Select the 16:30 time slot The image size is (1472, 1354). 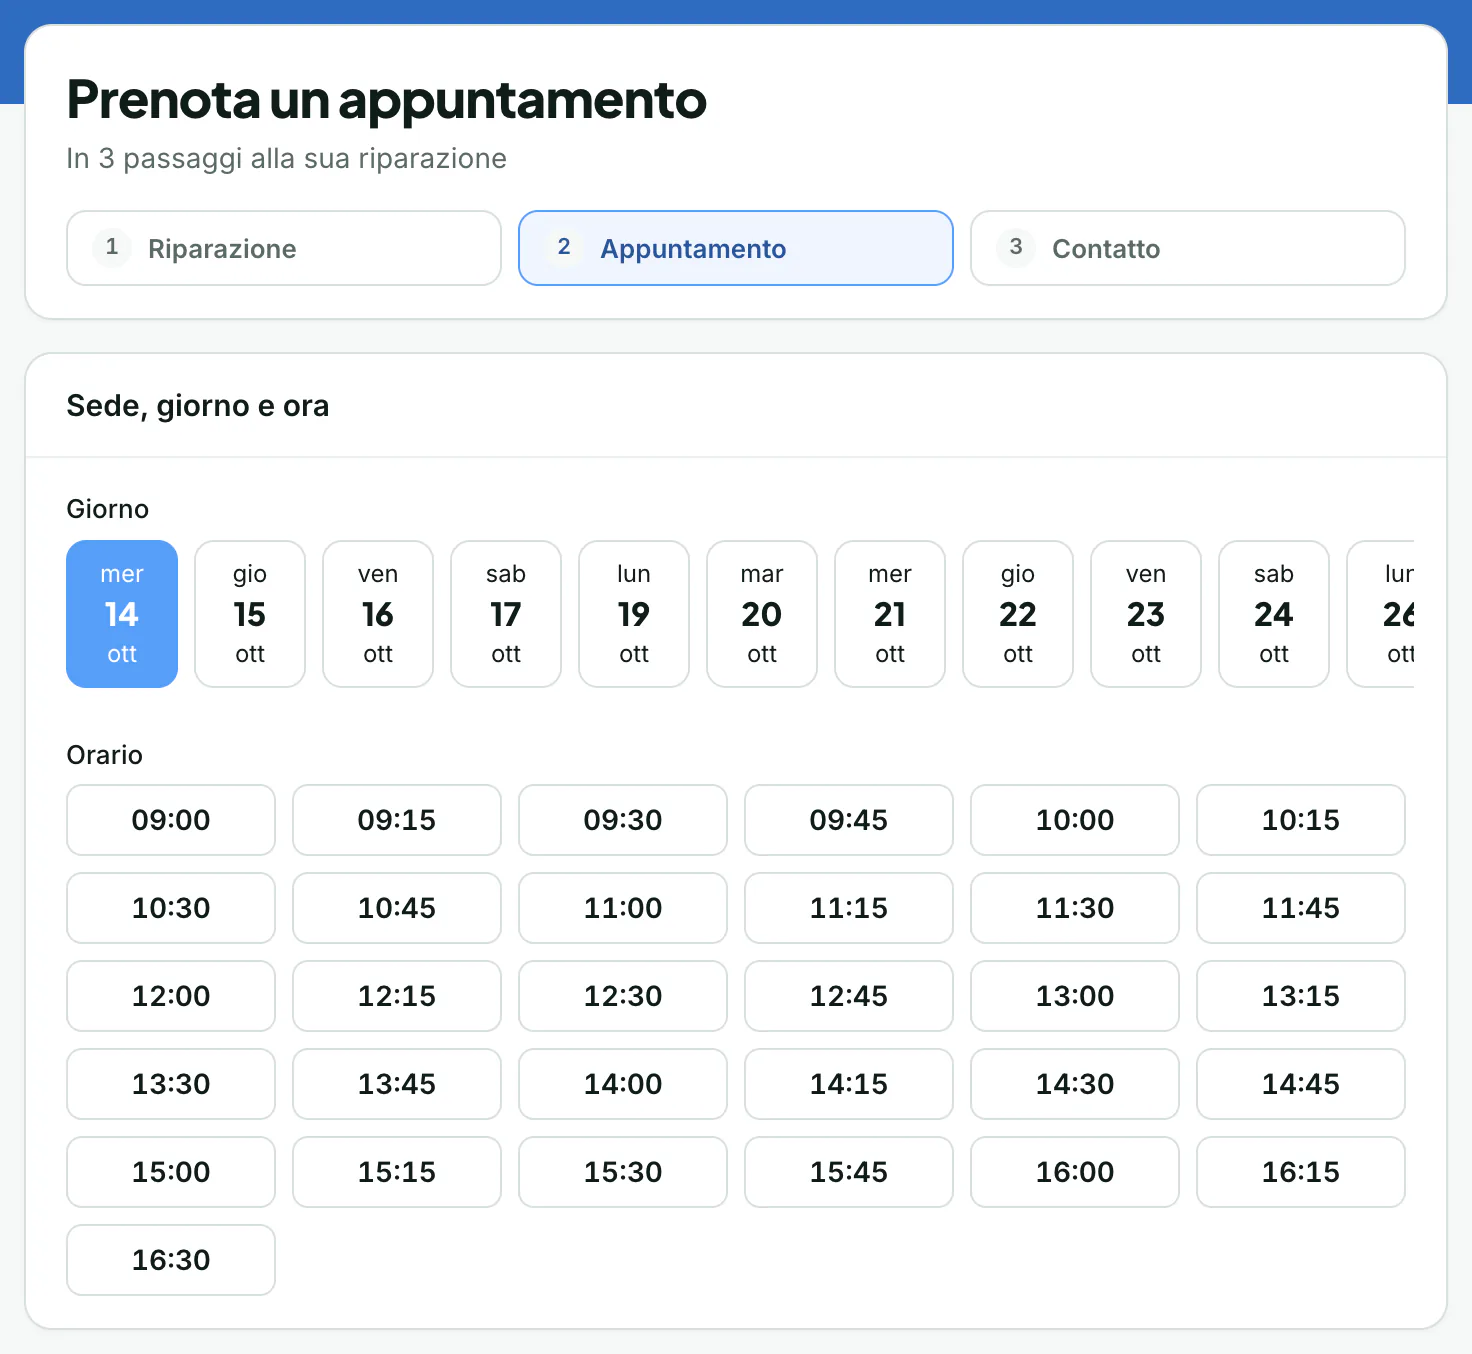(x=171, y=1260)
